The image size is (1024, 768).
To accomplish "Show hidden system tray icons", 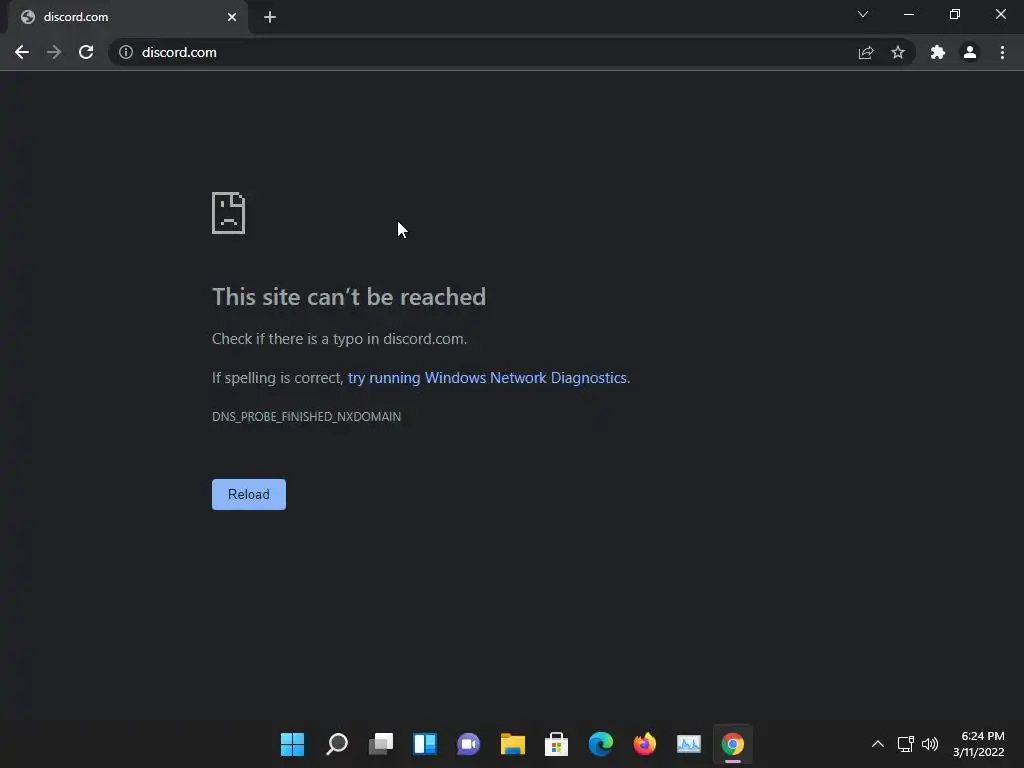I will tap(878, 744).
